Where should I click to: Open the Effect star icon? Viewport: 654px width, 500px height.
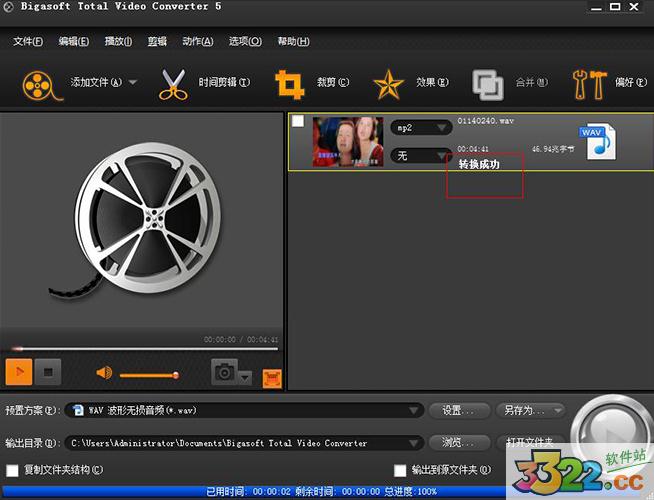pyautogui.click(x=388, y=85)
